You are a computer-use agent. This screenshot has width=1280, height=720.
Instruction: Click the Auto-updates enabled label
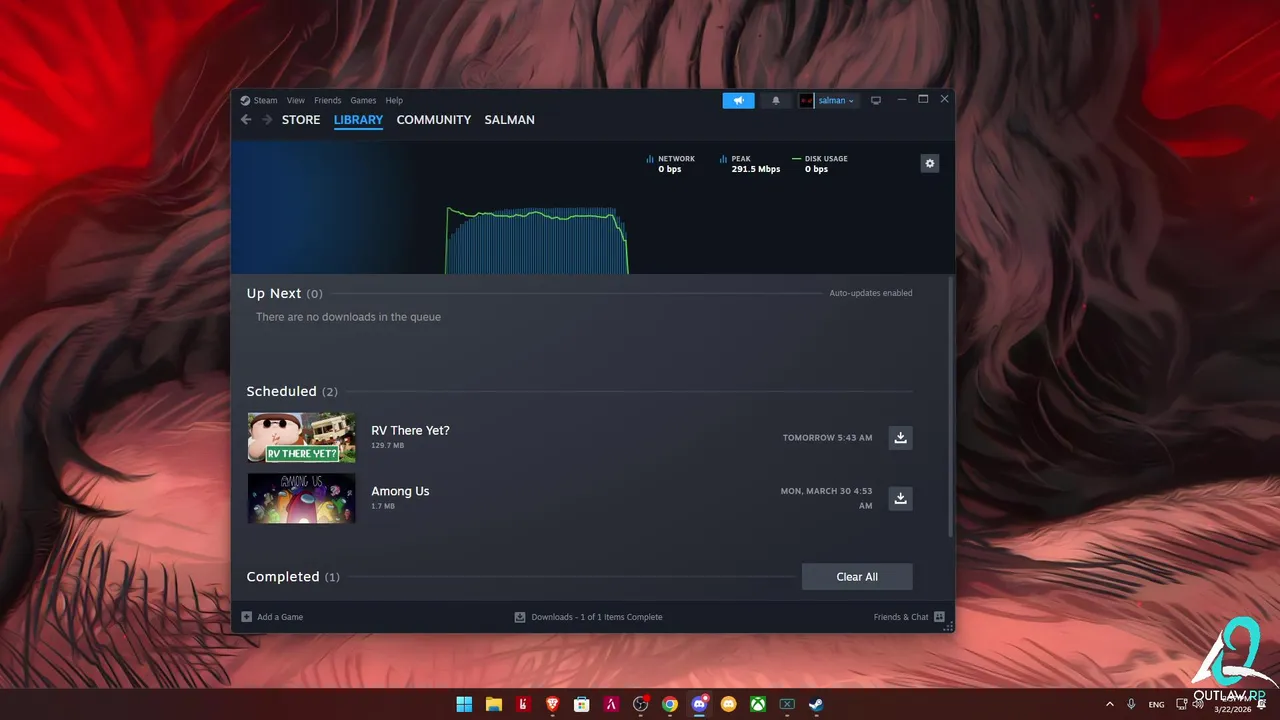870,293
